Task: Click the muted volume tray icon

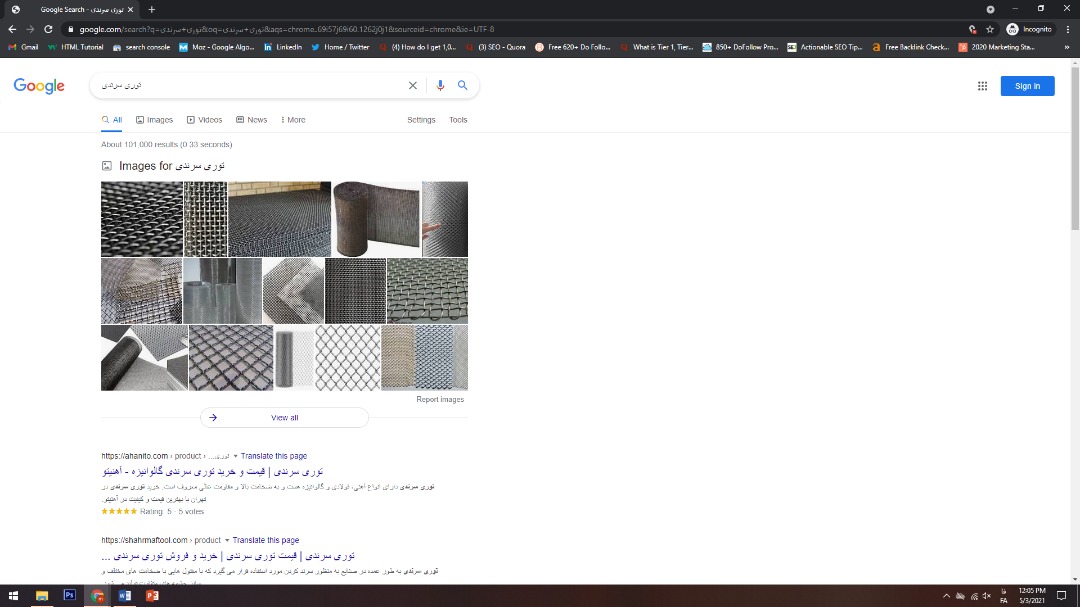Action: pos(987,596)
